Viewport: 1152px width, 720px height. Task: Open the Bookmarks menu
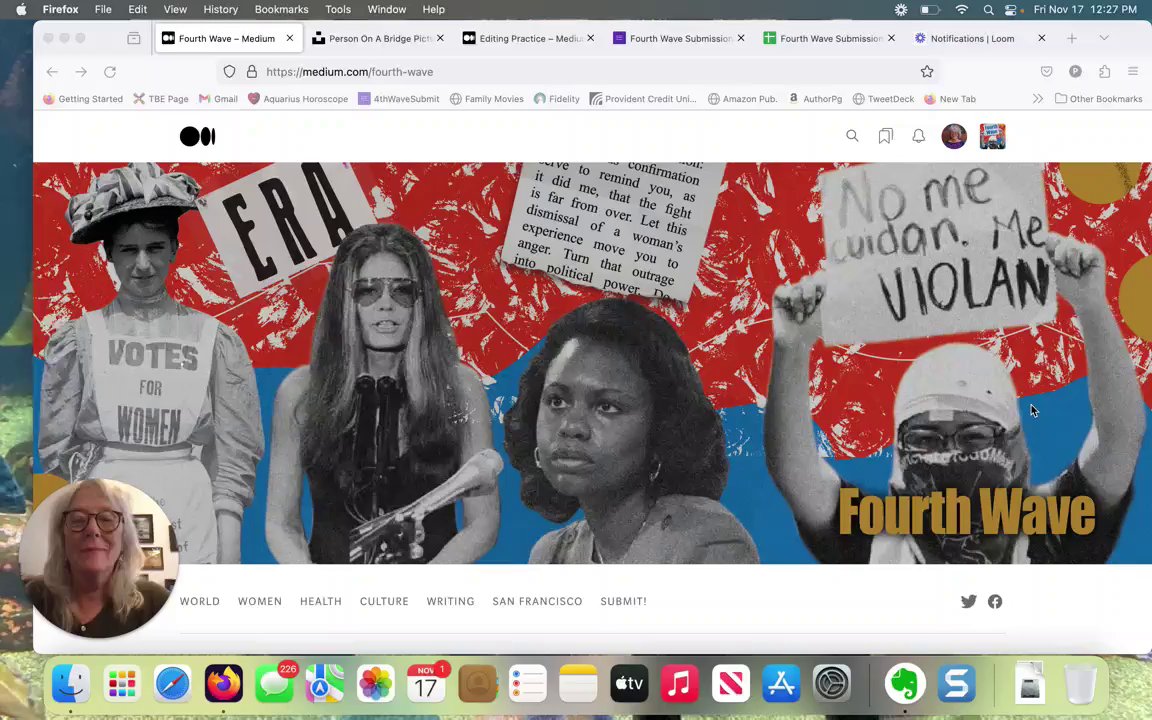281,10
